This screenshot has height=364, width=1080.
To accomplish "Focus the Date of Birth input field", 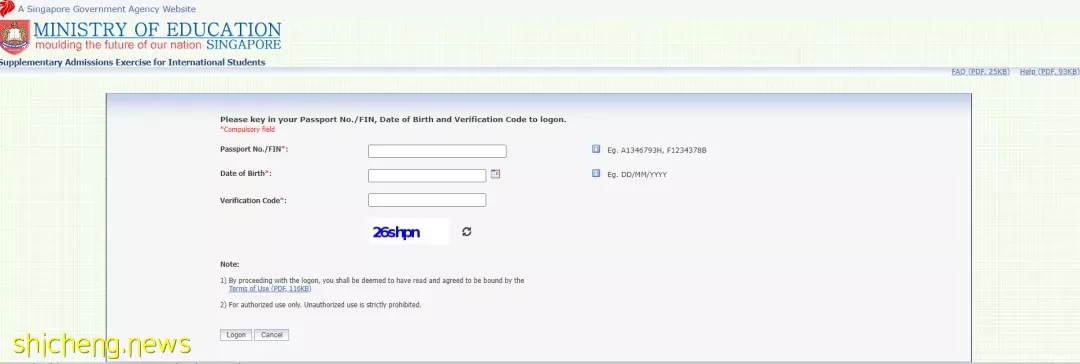I will [427, 176].
